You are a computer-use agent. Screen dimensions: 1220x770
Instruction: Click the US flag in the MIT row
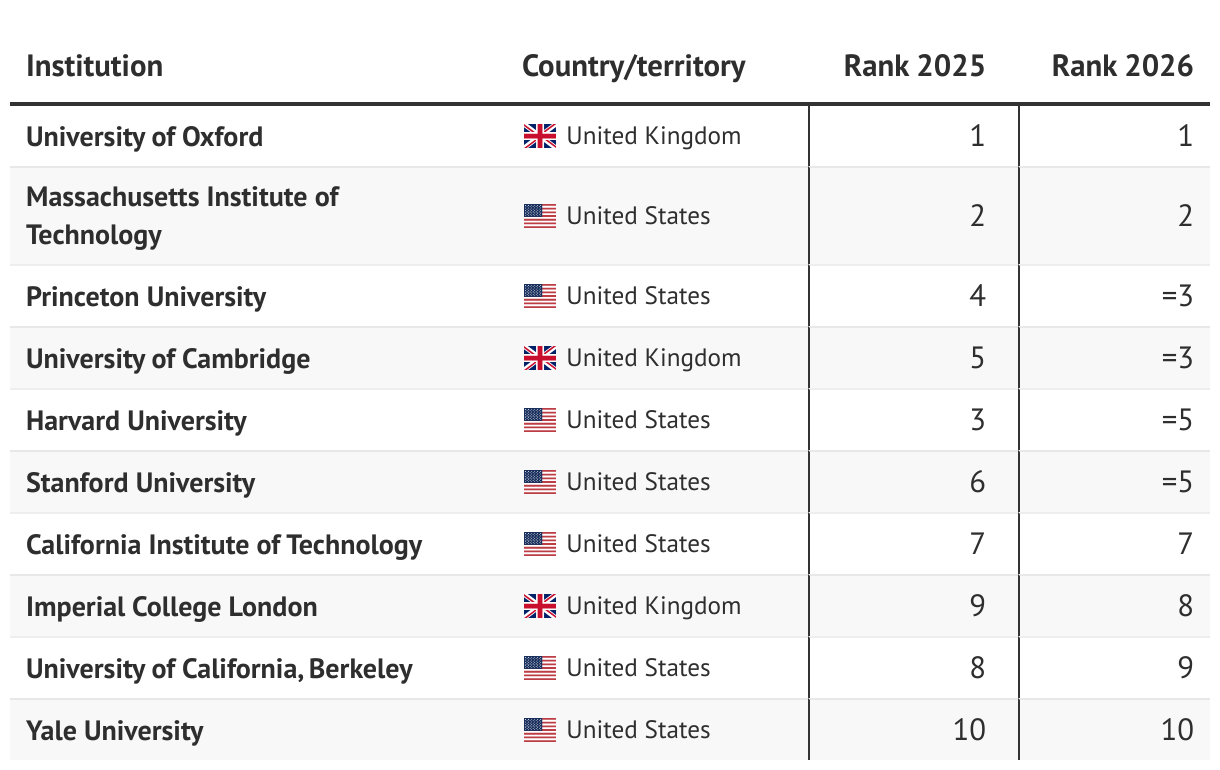tap(540, 216)
